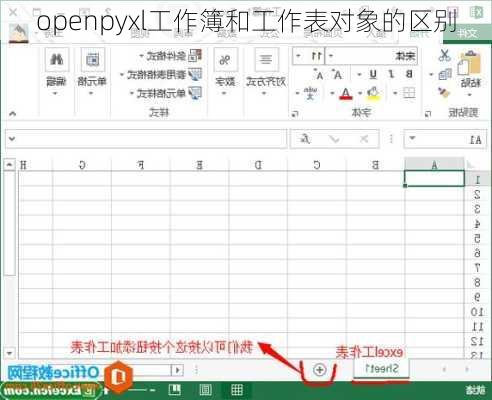Screen dimensions: 492x400
Task: Select the Format Painter brush
Action: [x=444, y=92]
